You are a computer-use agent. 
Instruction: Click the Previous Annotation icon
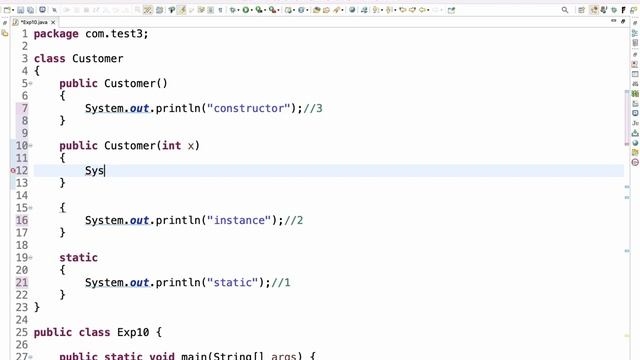coord(389,10)
